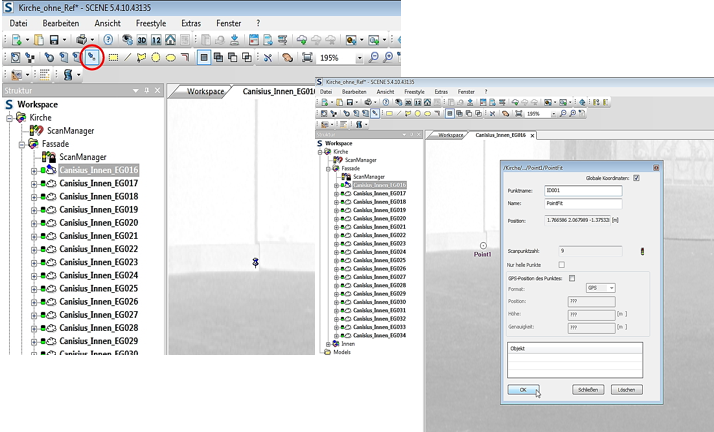Open the Extras menu in right window
Image resolution: width=714 pixels, height=432 pixels.
click(x=441, y=91)
